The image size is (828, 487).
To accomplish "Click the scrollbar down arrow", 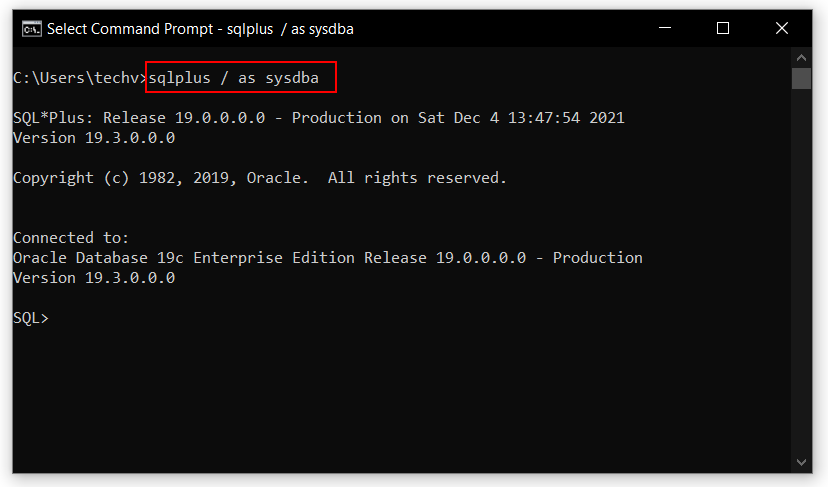I will [801, 462].
